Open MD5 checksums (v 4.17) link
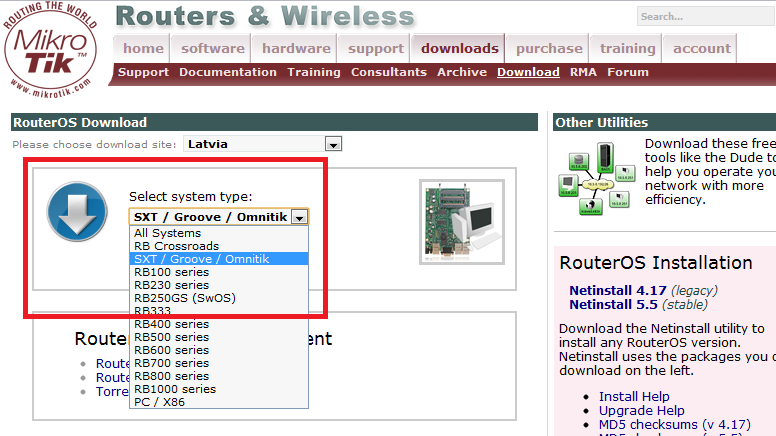 675,424
